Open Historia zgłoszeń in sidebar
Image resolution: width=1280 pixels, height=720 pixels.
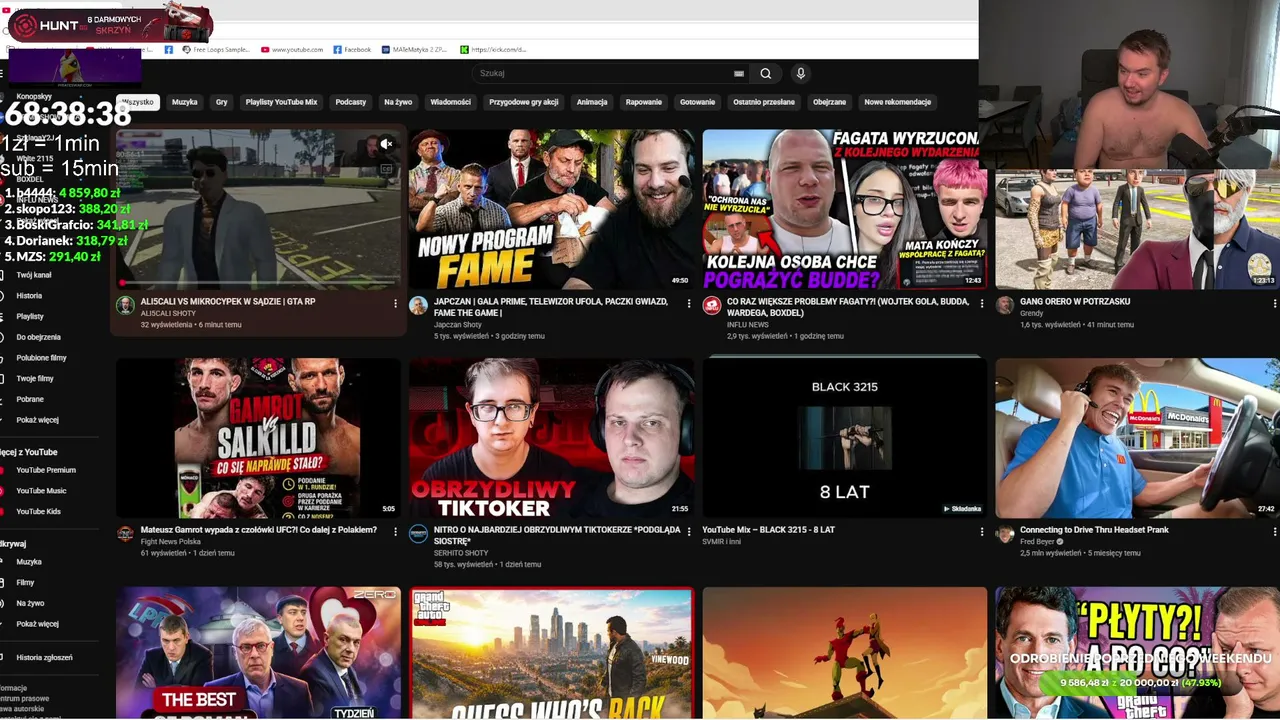coord(44,658)
